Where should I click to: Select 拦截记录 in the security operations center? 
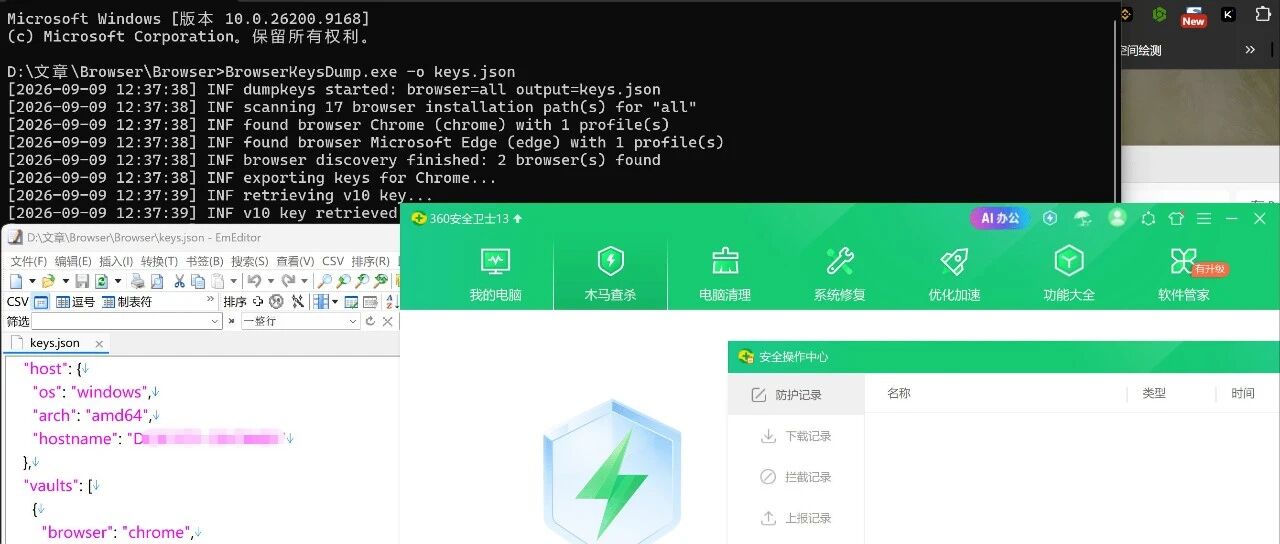pos(796,477)
